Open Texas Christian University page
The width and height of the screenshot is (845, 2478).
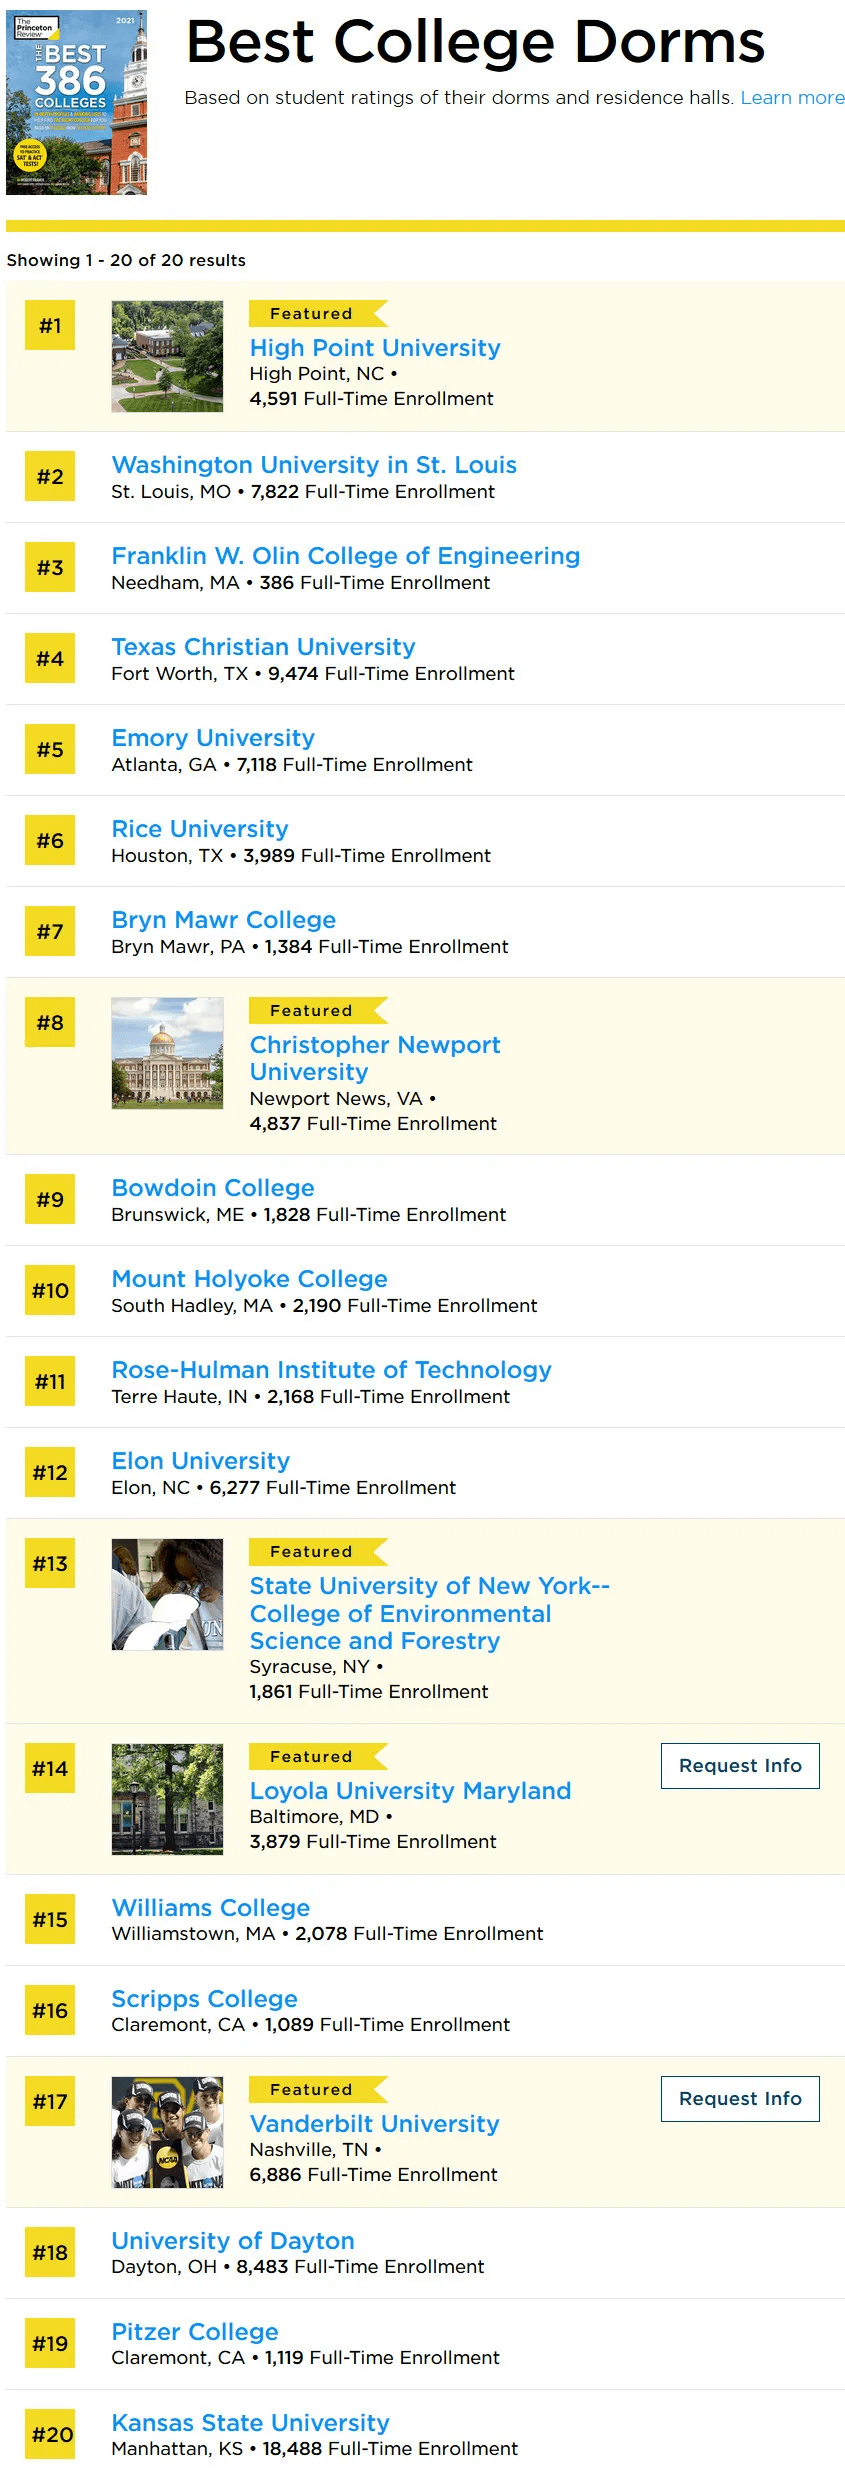pyautogui.click(x=263, y=647)
